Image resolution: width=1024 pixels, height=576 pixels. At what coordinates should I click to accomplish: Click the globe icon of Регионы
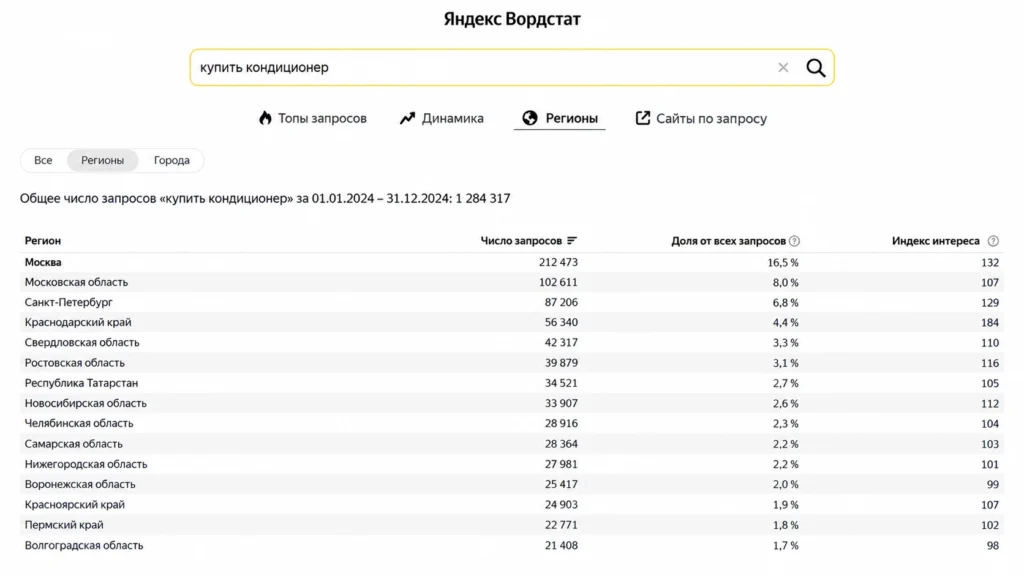coord(530,118)
